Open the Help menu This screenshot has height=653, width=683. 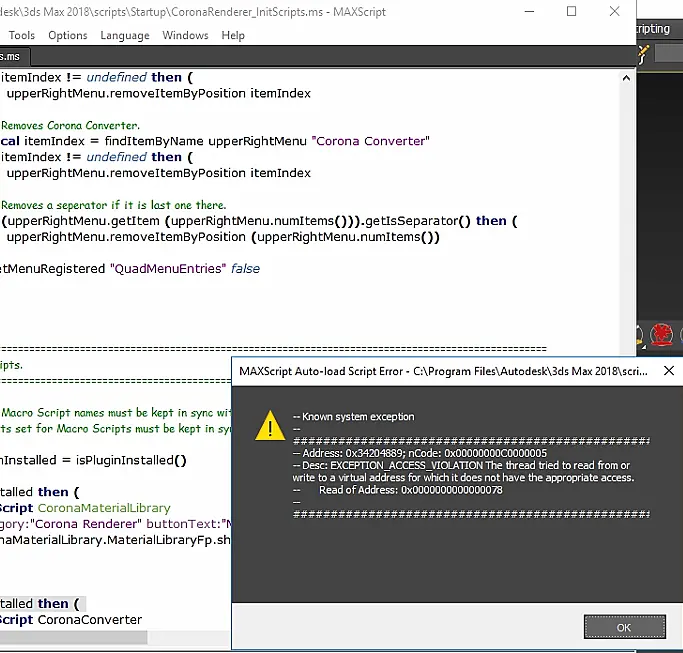coord(233,35)
